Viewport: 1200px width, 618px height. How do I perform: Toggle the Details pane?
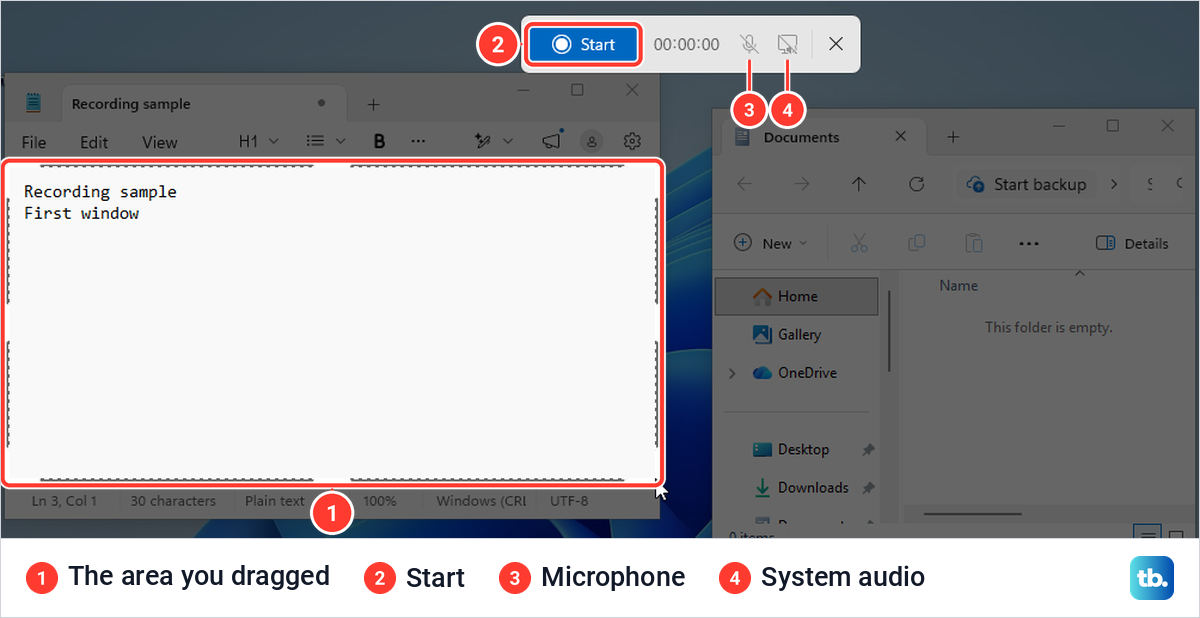1132,243
